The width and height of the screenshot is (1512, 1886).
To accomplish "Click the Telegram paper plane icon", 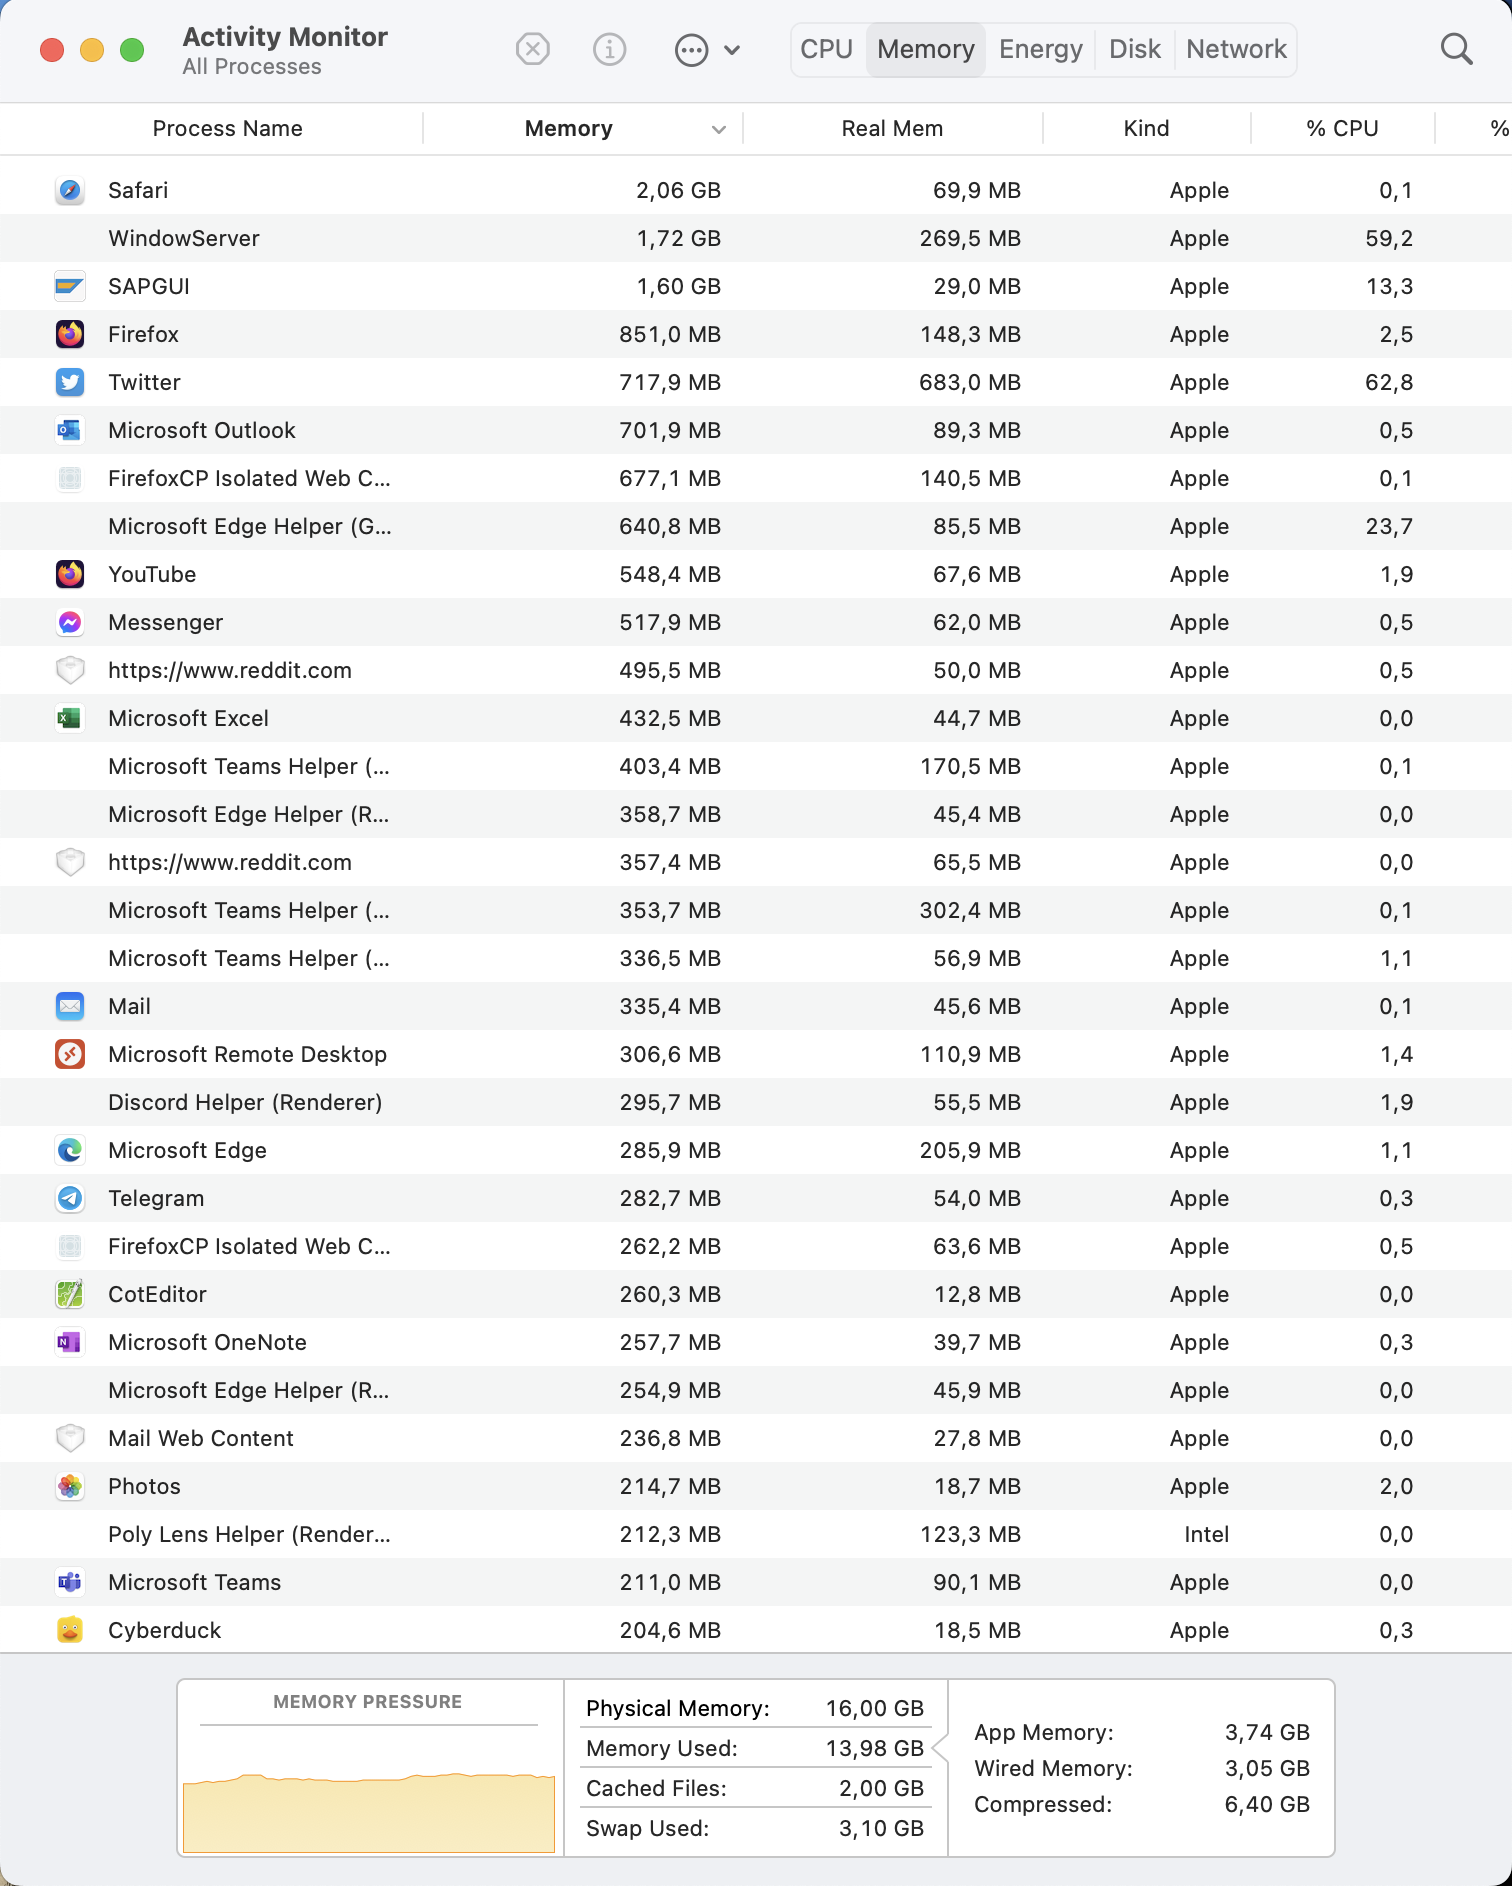I will coord(70,1198).
